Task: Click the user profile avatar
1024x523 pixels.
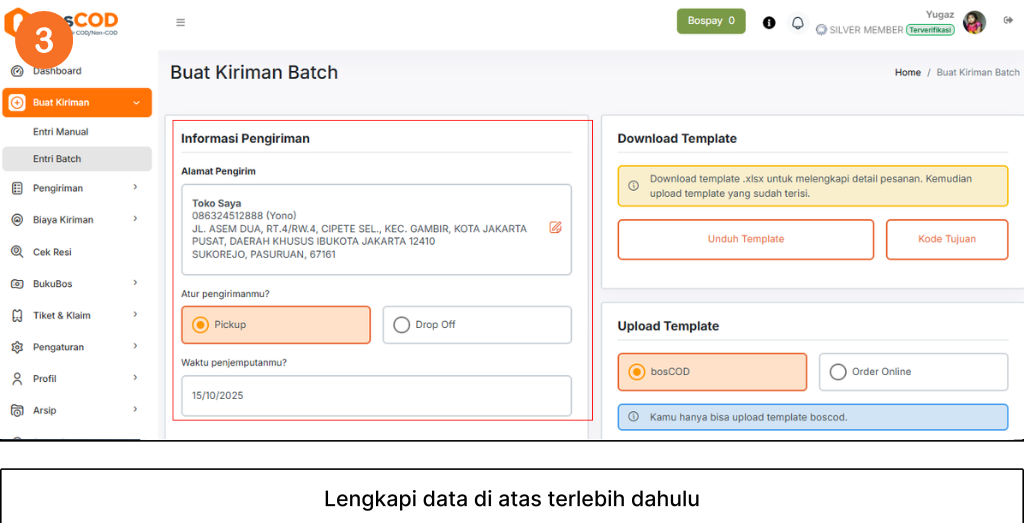Action: click(974, 23)
